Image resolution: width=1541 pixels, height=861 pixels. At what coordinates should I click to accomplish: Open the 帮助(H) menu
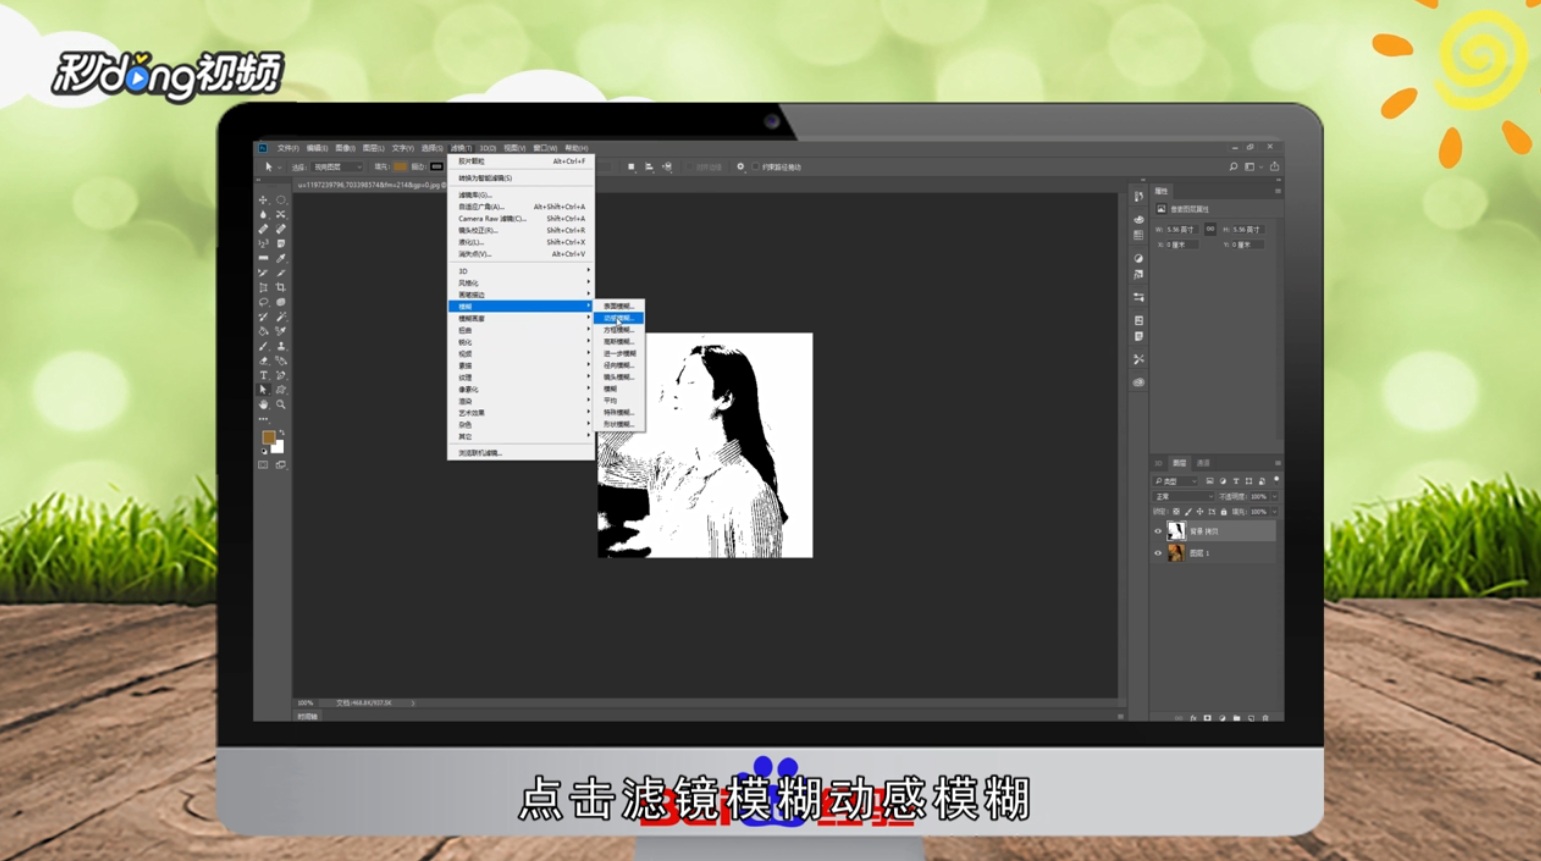point(576,148)
